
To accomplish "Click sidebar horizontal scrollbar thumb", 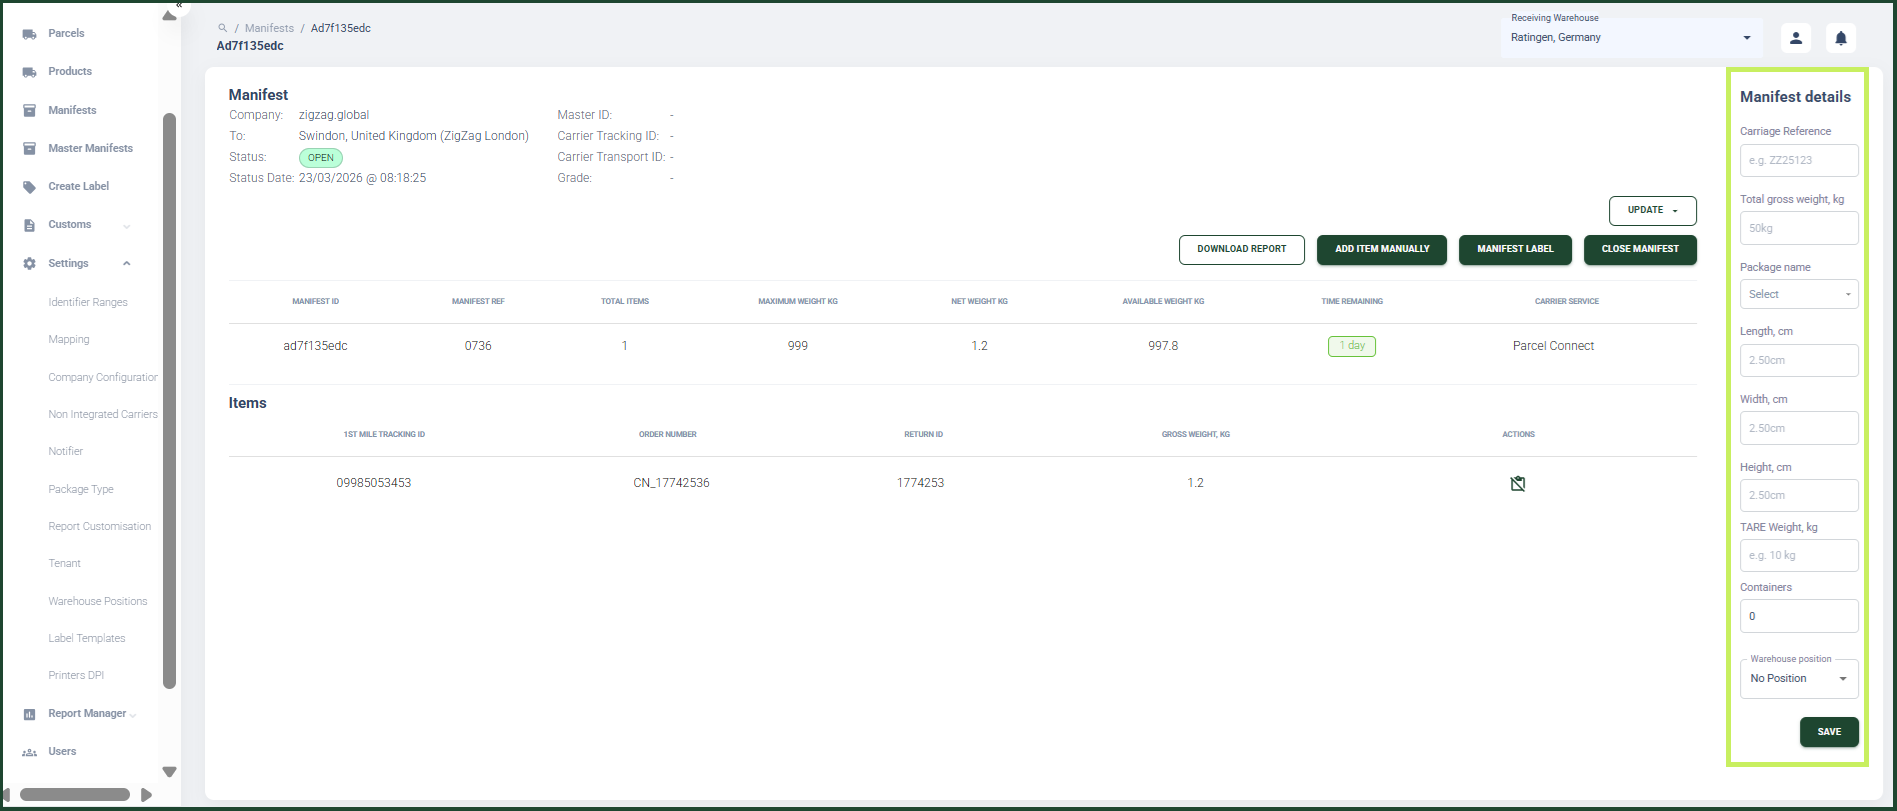I will [75, 795].
